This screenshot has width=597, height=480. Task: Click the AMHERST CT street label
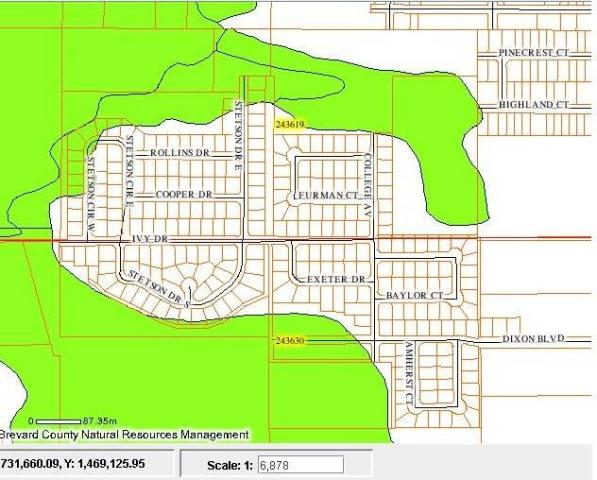409,374
